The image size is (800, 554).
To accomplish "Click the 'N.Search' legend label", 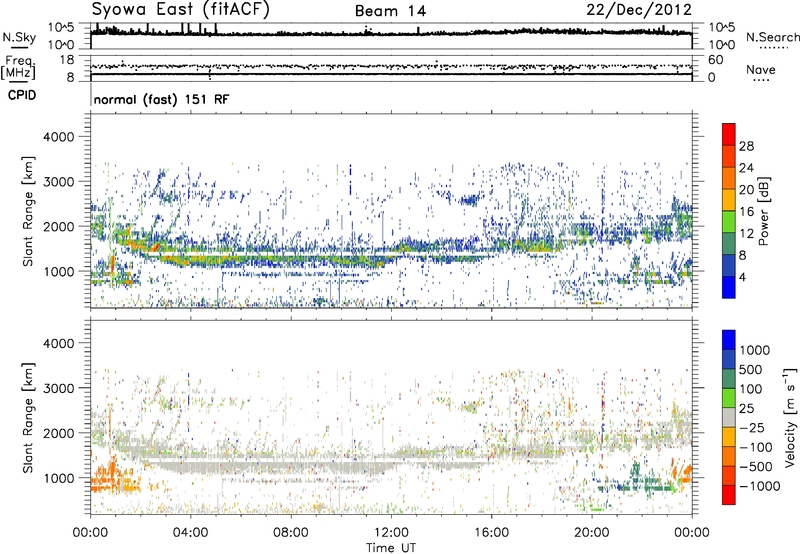I will pyautogui.click(x=773, y=37).
